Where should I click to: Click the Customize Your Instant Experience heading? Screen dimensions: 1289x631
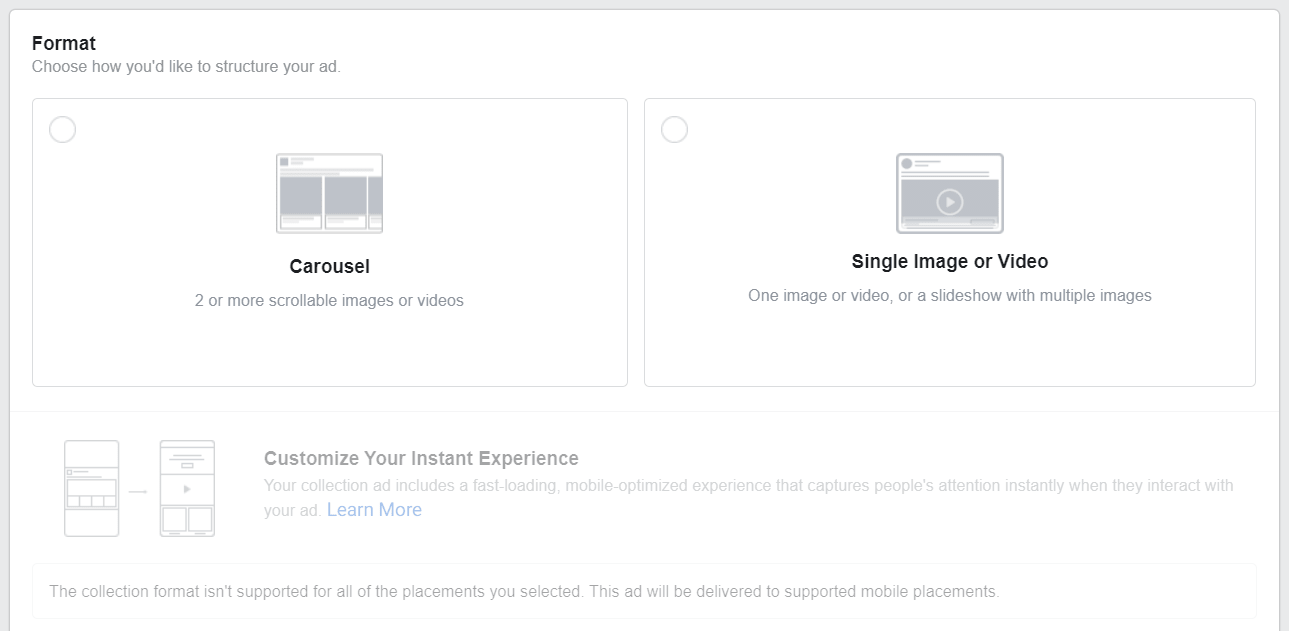pos(421,458)
